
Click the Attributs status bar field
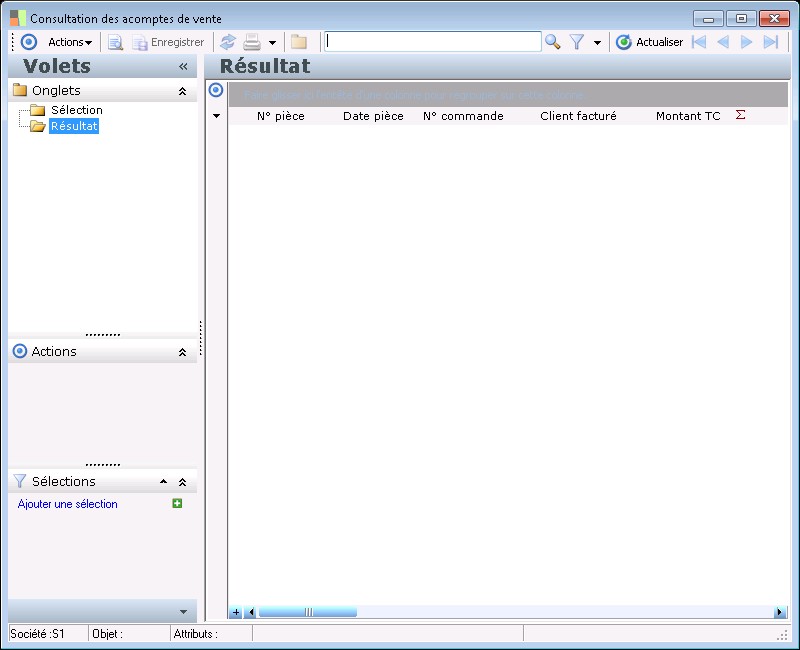(x=212, y=634)
